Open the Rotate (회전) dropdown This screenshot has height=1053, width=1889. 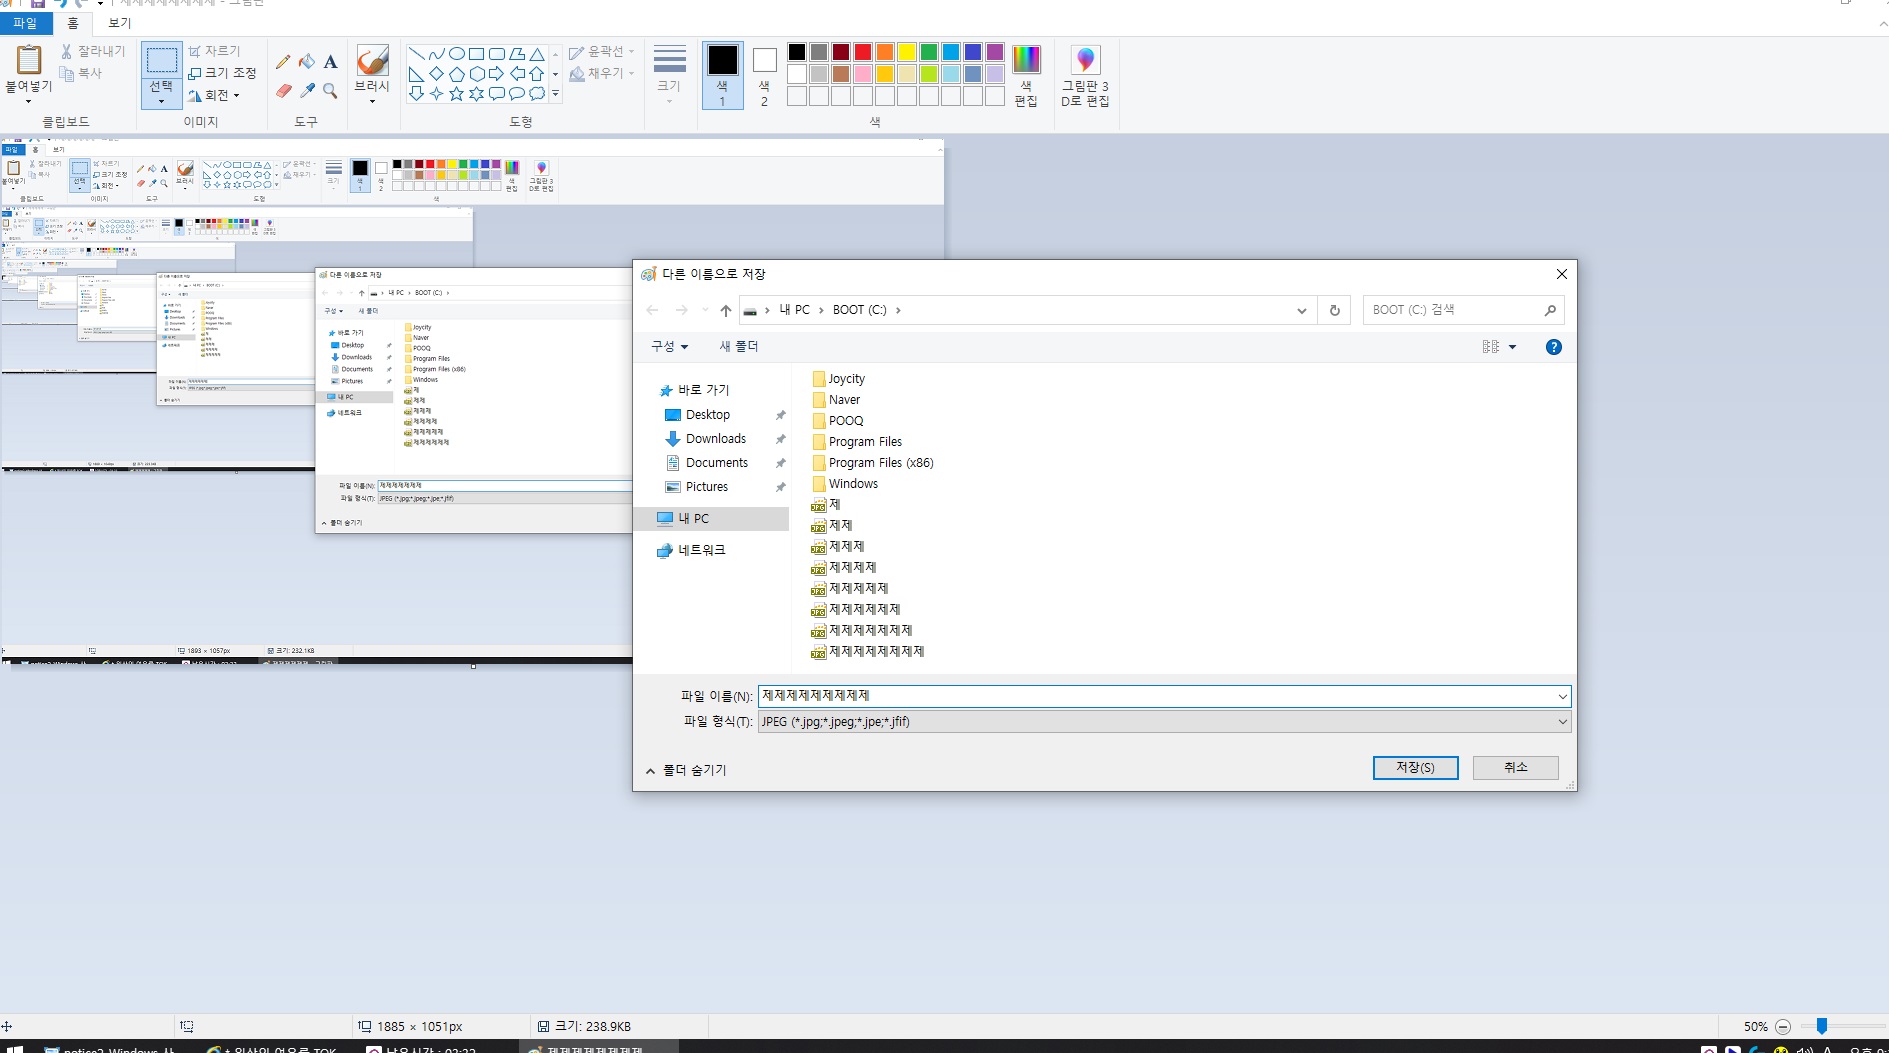click(214, 95)
